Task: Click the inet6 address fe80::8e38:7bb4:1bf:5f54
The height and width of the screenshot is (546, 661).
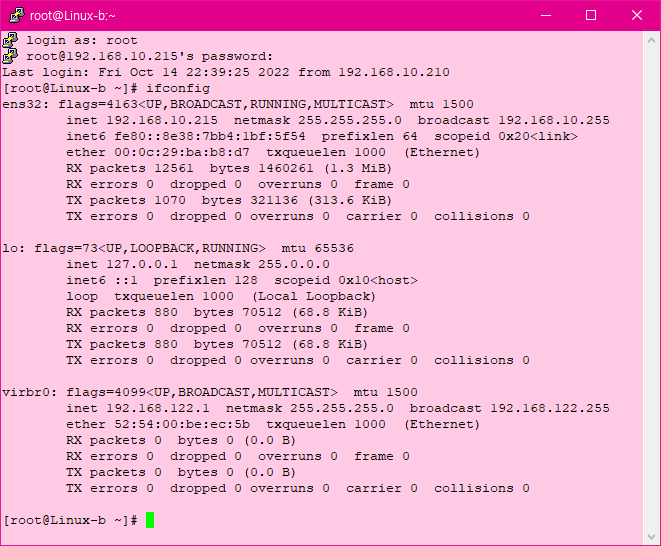Action: (x=210, y=137)
